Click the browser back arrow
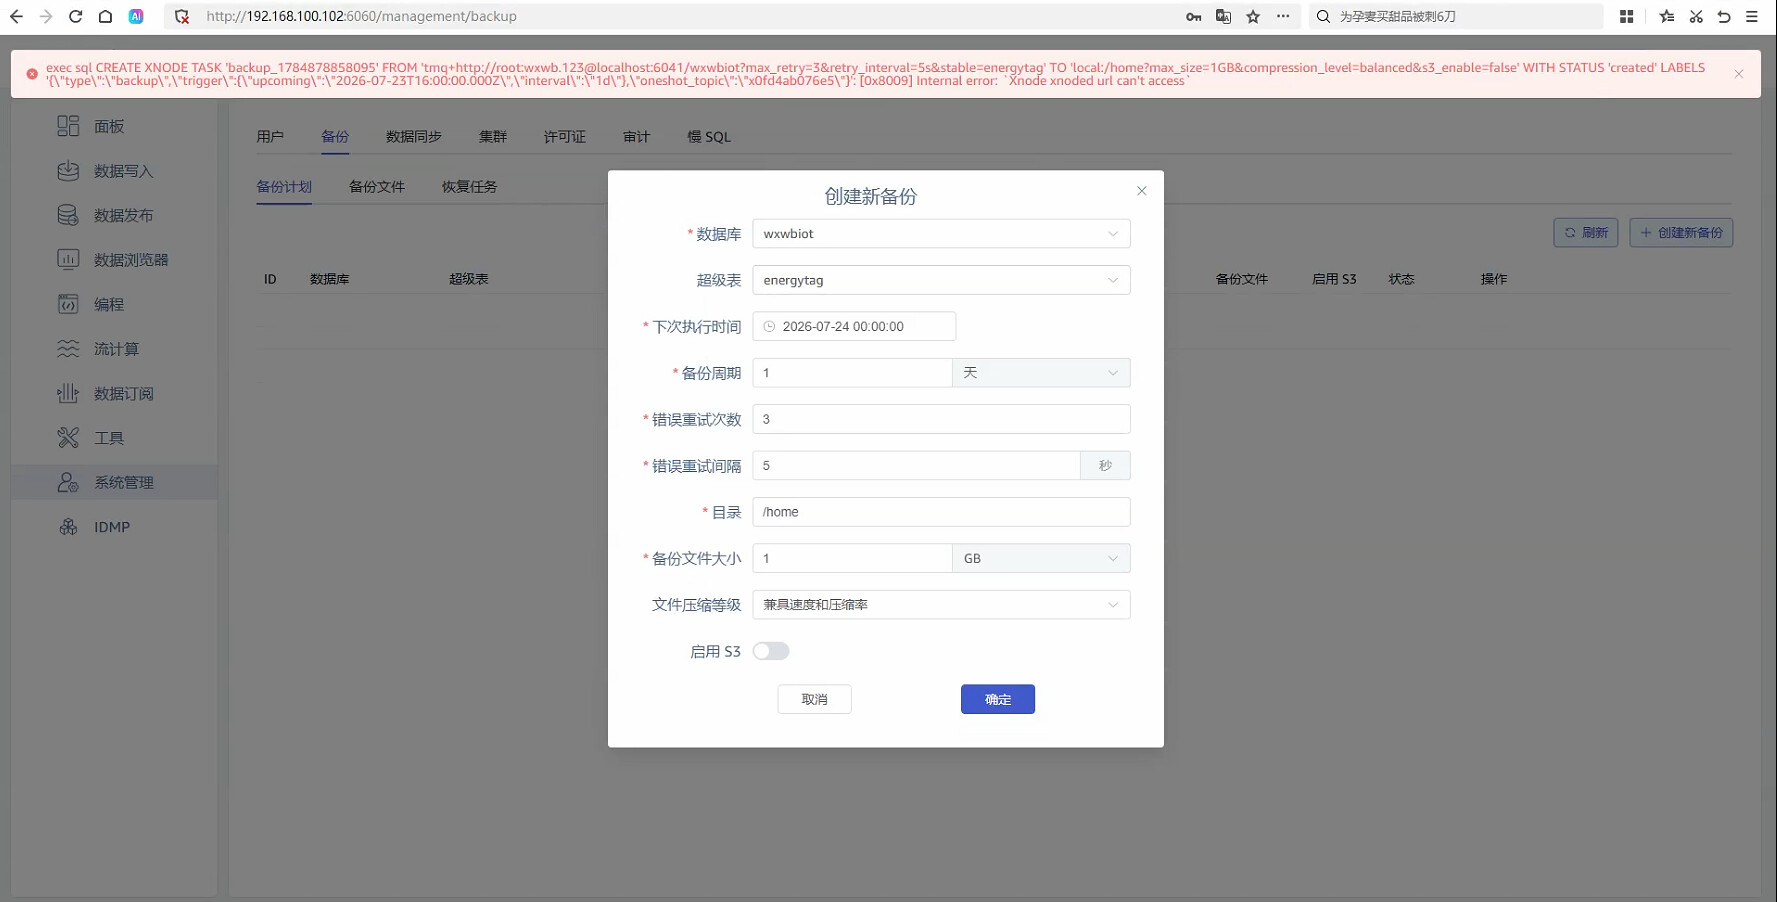This screenshot has width=1777, height=902. click(x=16, y=16)
